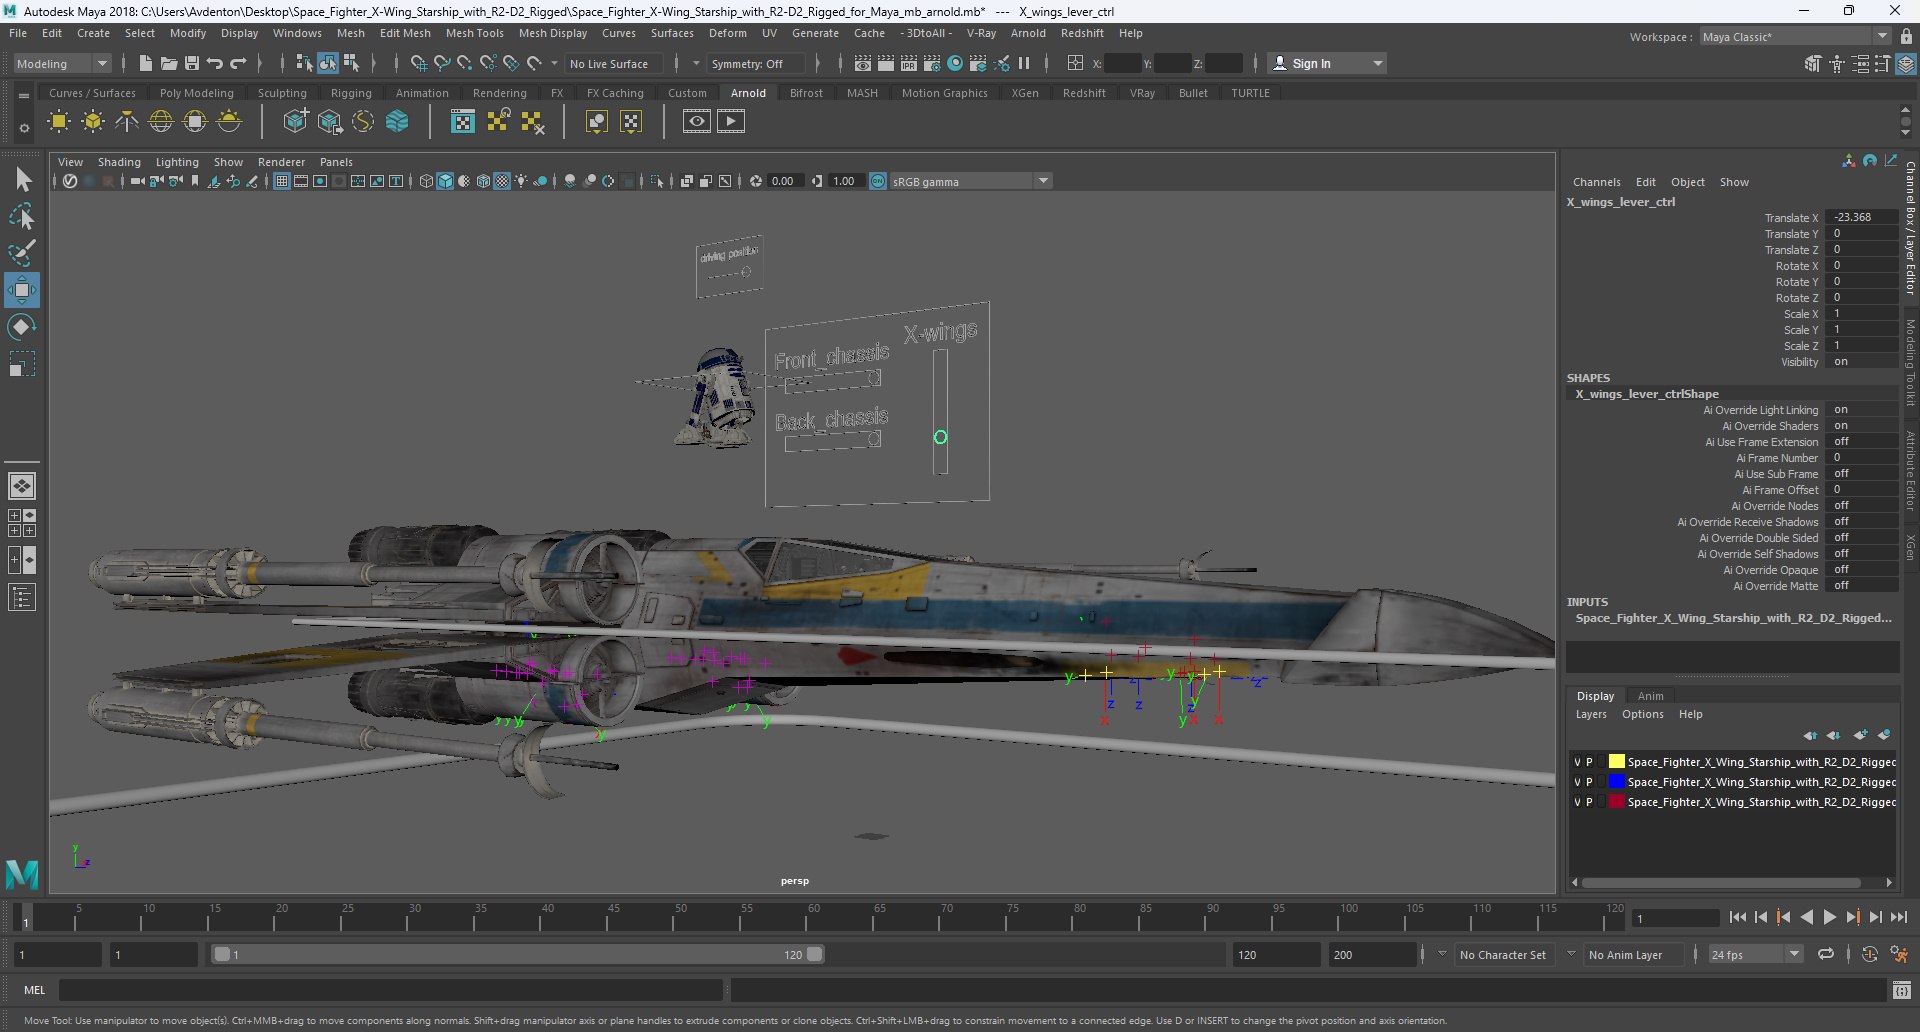Switch to the Rigging shelf tab
1920x1032 pixels.
[x=351, y=93]
